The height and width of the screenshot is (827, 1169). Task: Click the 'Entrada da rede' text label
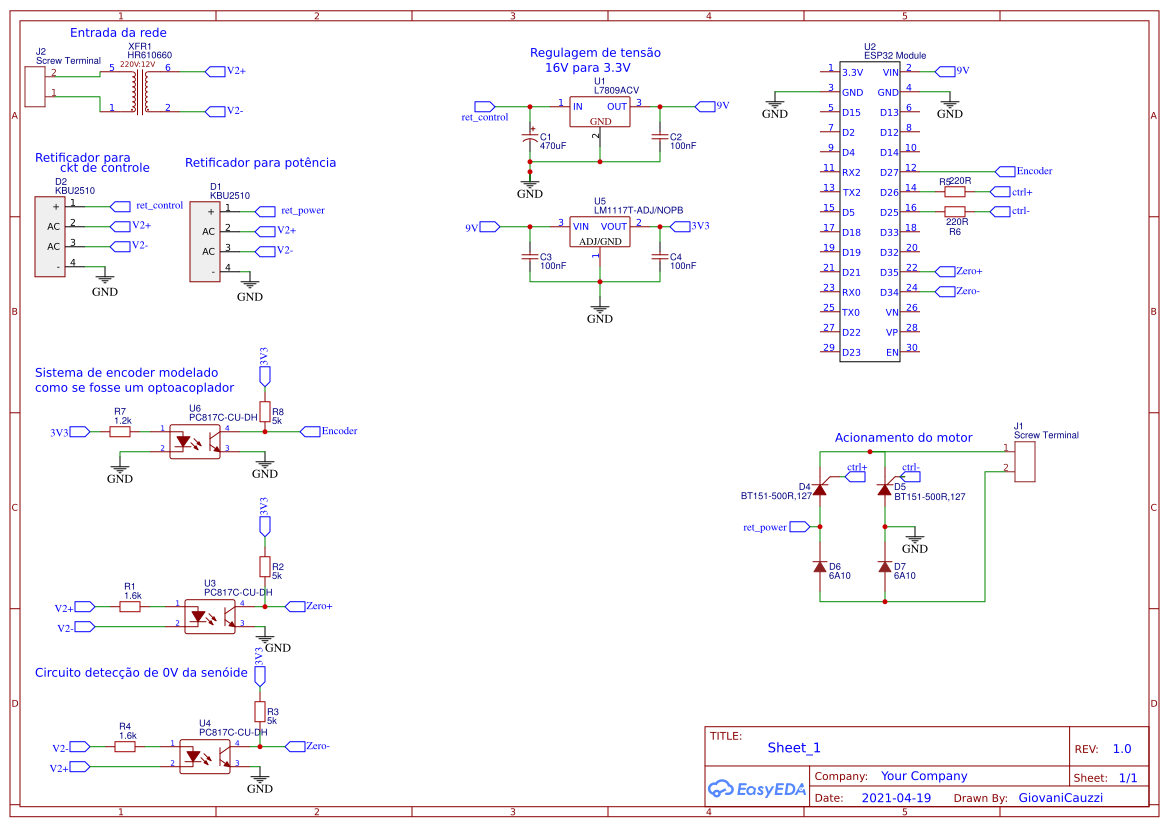[x=118, y=33]
